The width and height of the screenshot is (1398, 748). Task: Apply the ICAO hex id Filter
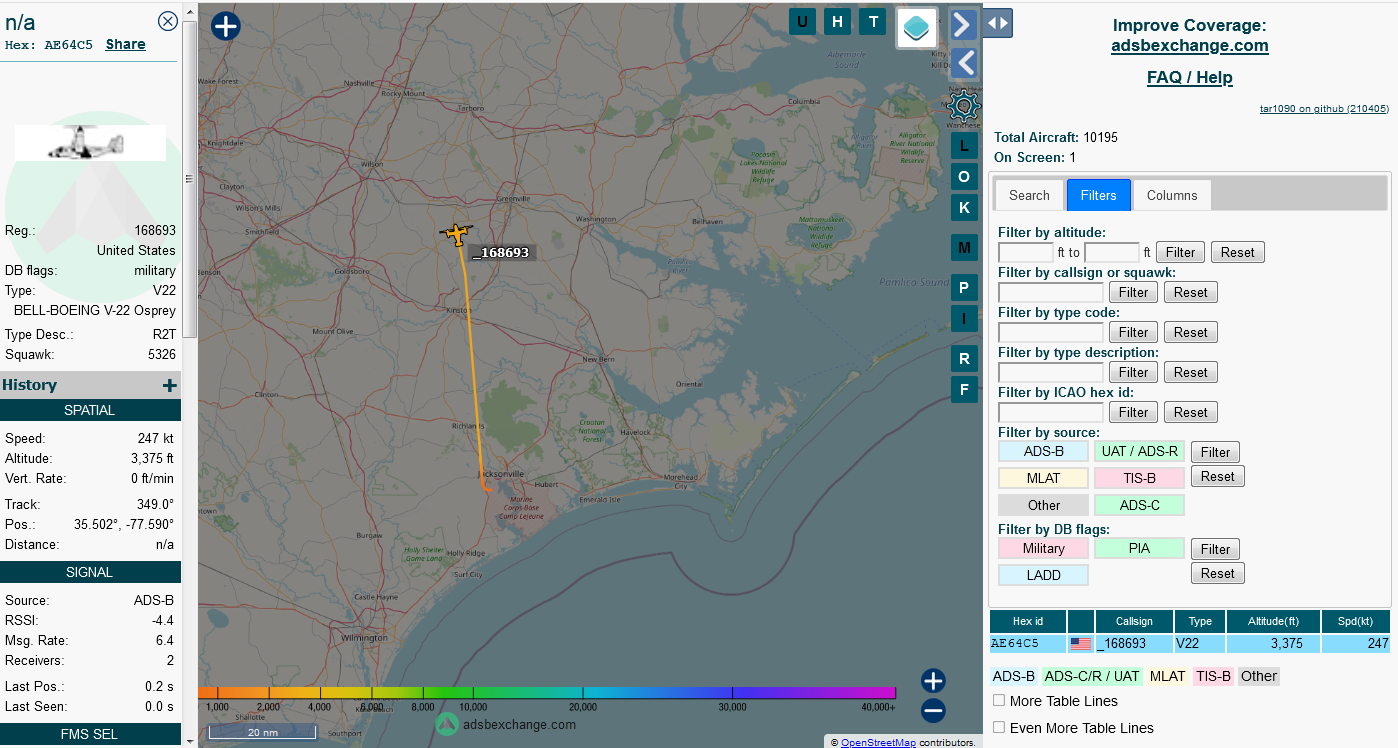1134,412
